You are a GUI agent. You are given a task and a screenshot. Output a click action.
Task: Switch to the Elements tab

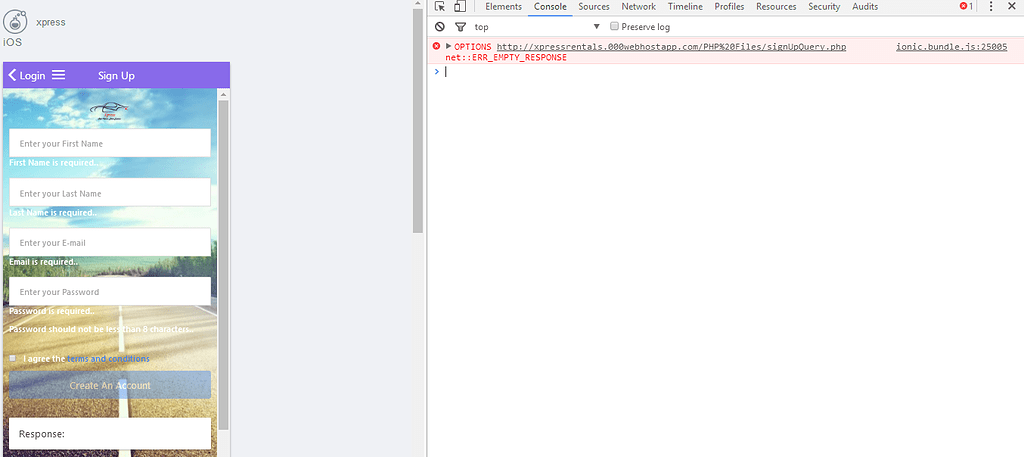pyautogui.click(x=504, y=7)
